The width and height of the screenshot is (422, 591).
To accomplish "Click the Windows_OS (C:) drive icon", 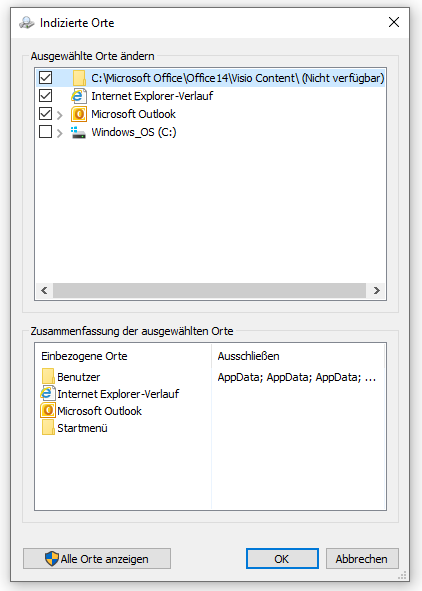I will [x=79, y=132].
